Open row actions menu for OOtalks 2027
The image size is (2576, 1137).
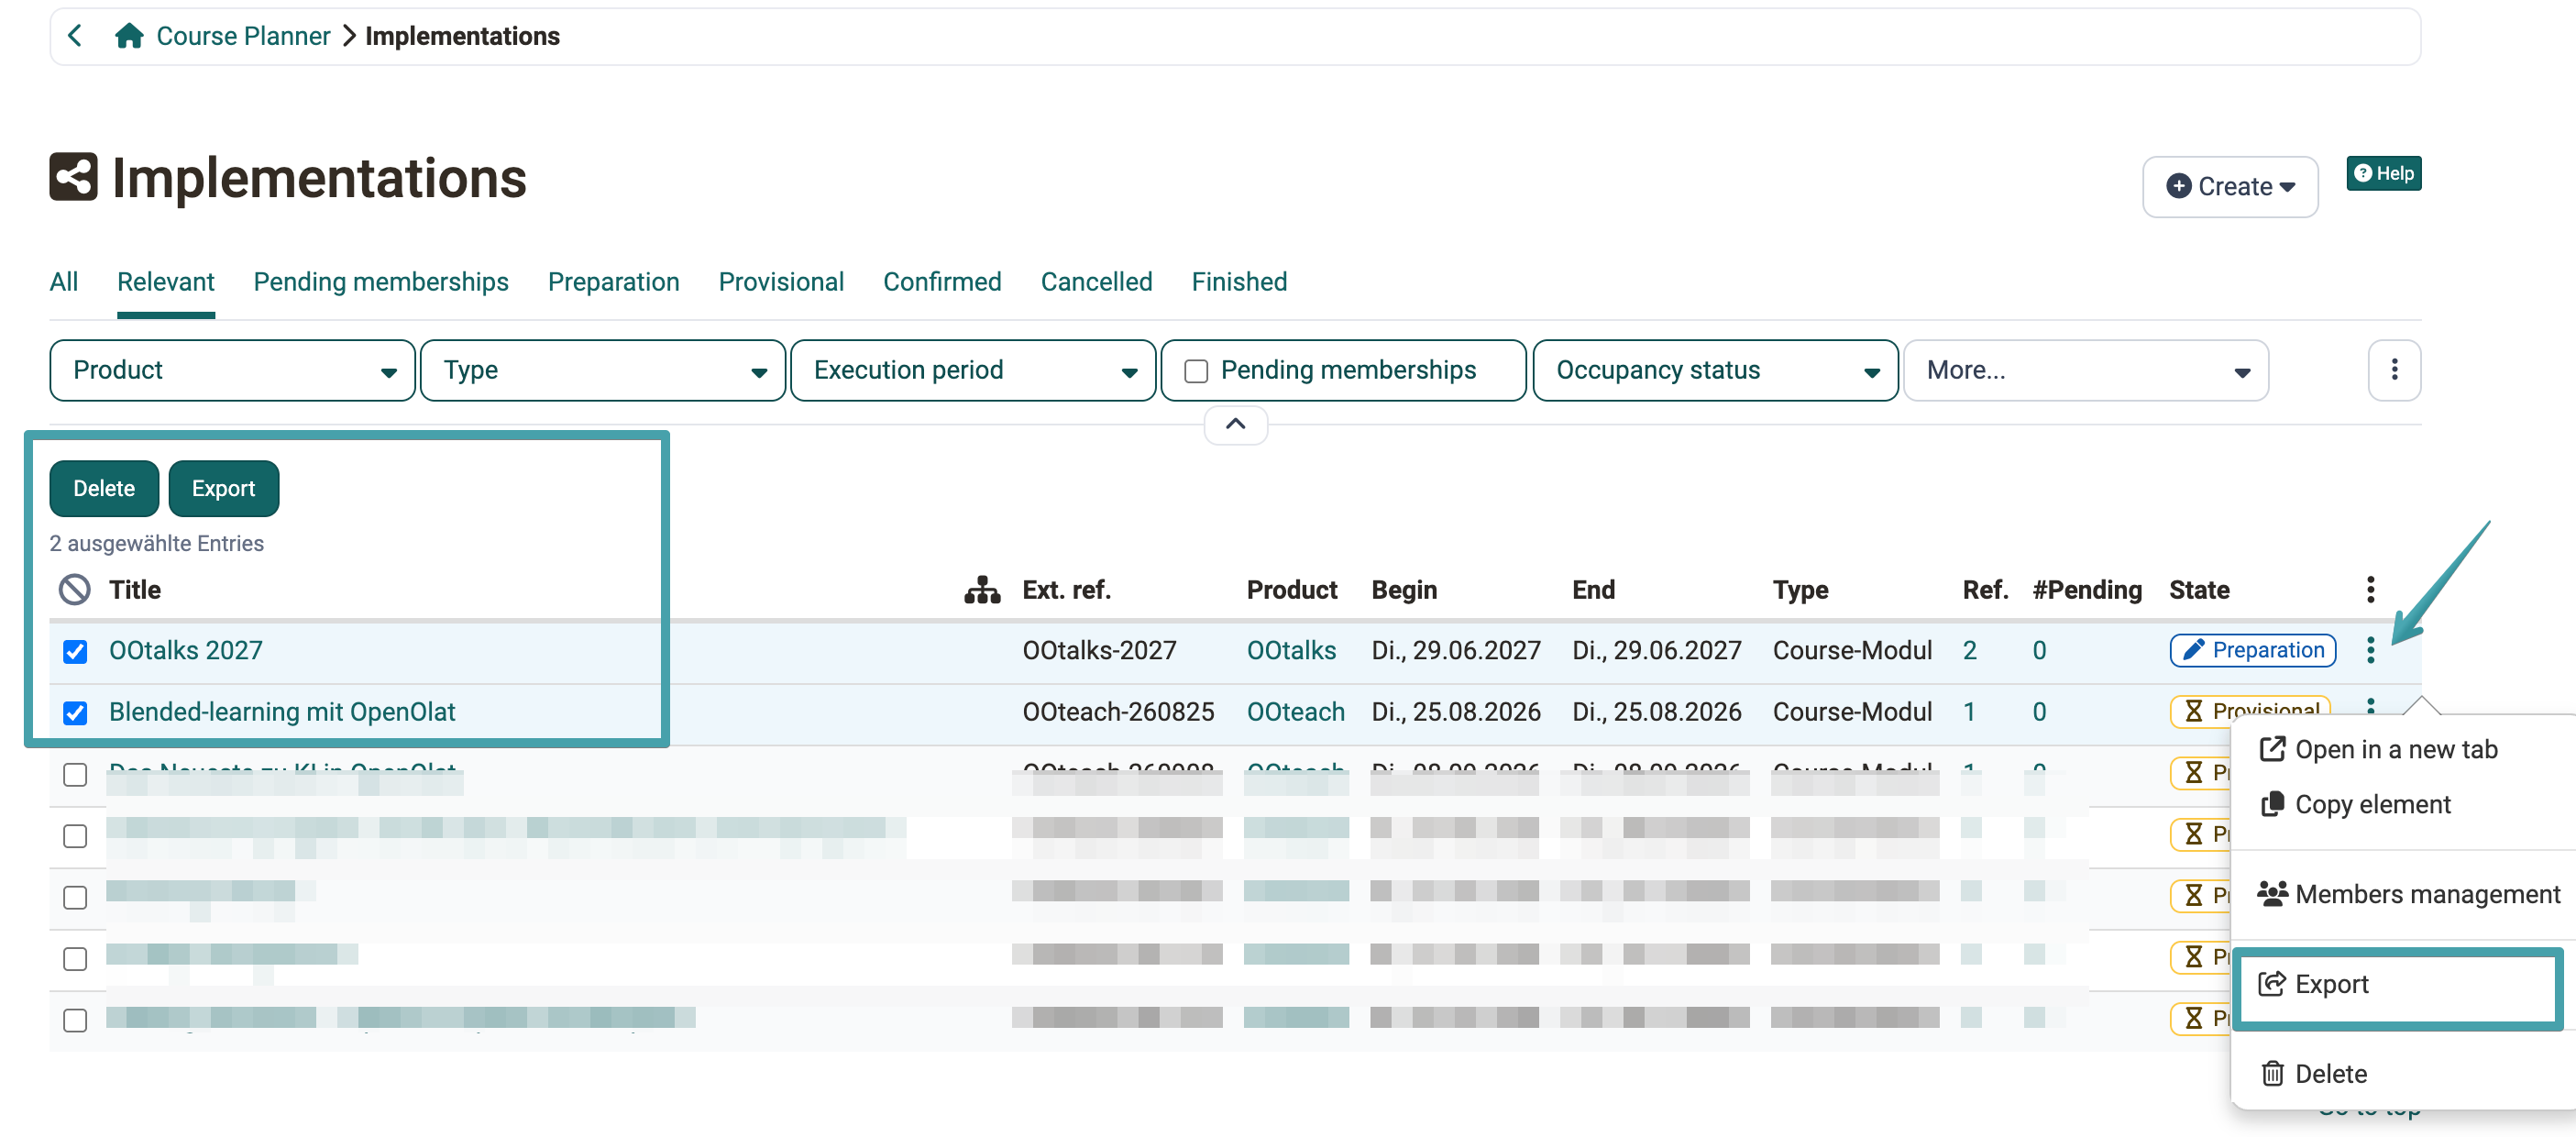point(2370,651)
